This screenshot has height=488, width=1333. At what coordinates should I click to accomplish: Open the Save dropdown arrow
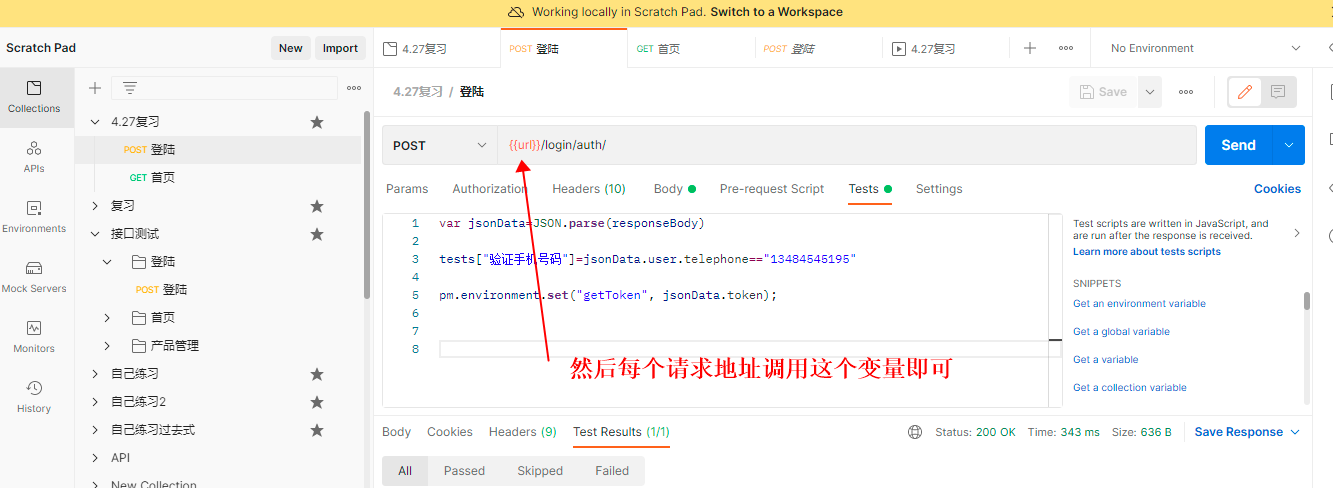click(1150, 92)
